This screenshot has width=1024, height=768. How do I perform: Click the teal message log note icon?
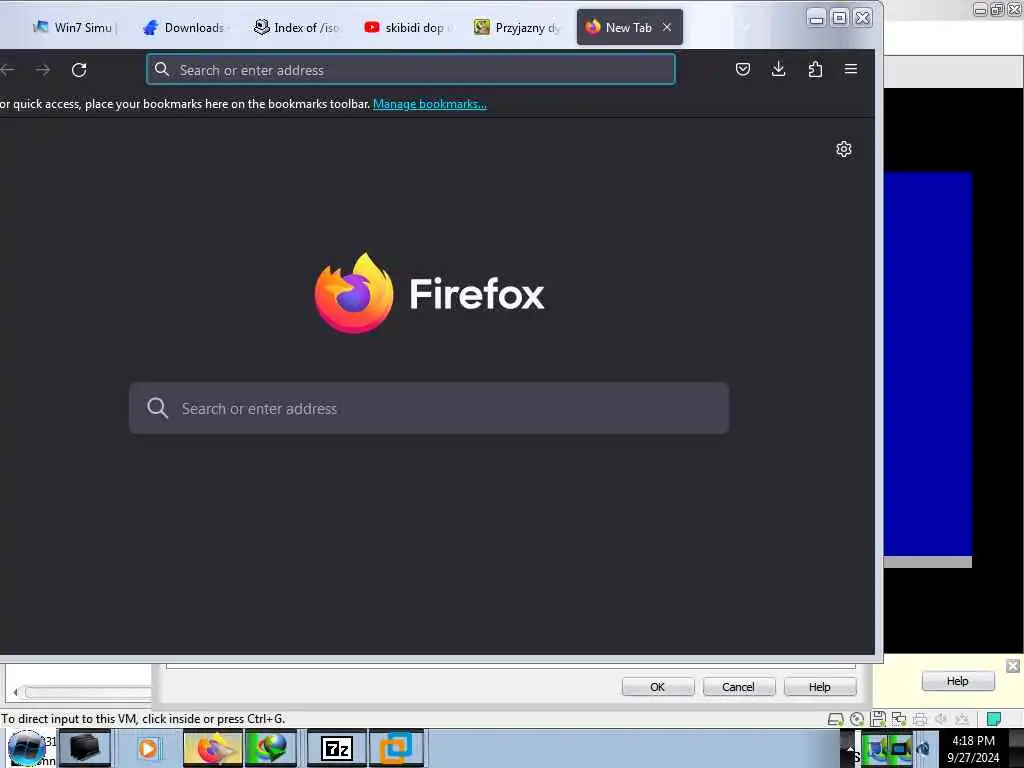(994, 719)
